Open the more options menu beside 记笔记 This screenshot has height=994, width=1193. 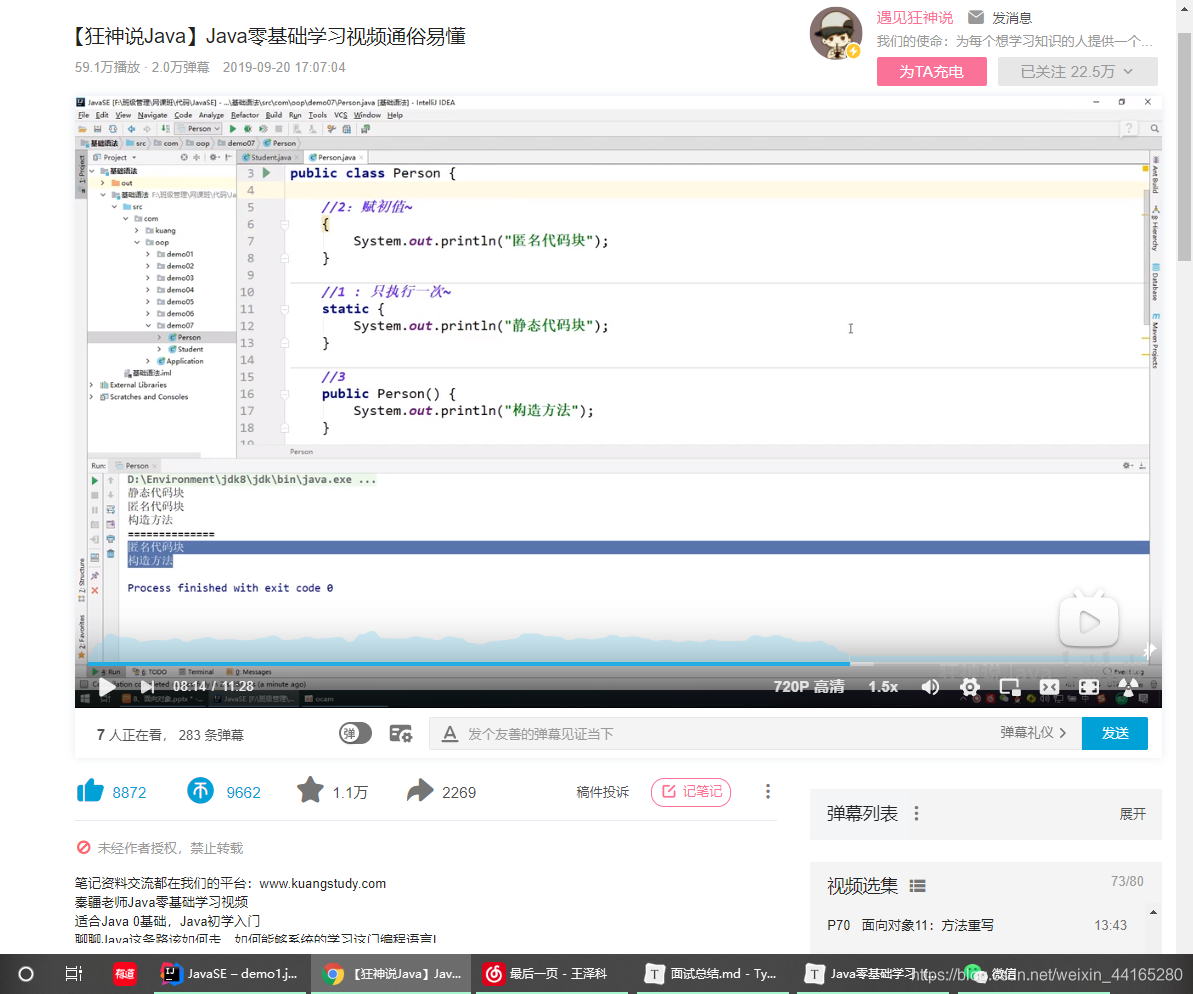coord(768,792)
